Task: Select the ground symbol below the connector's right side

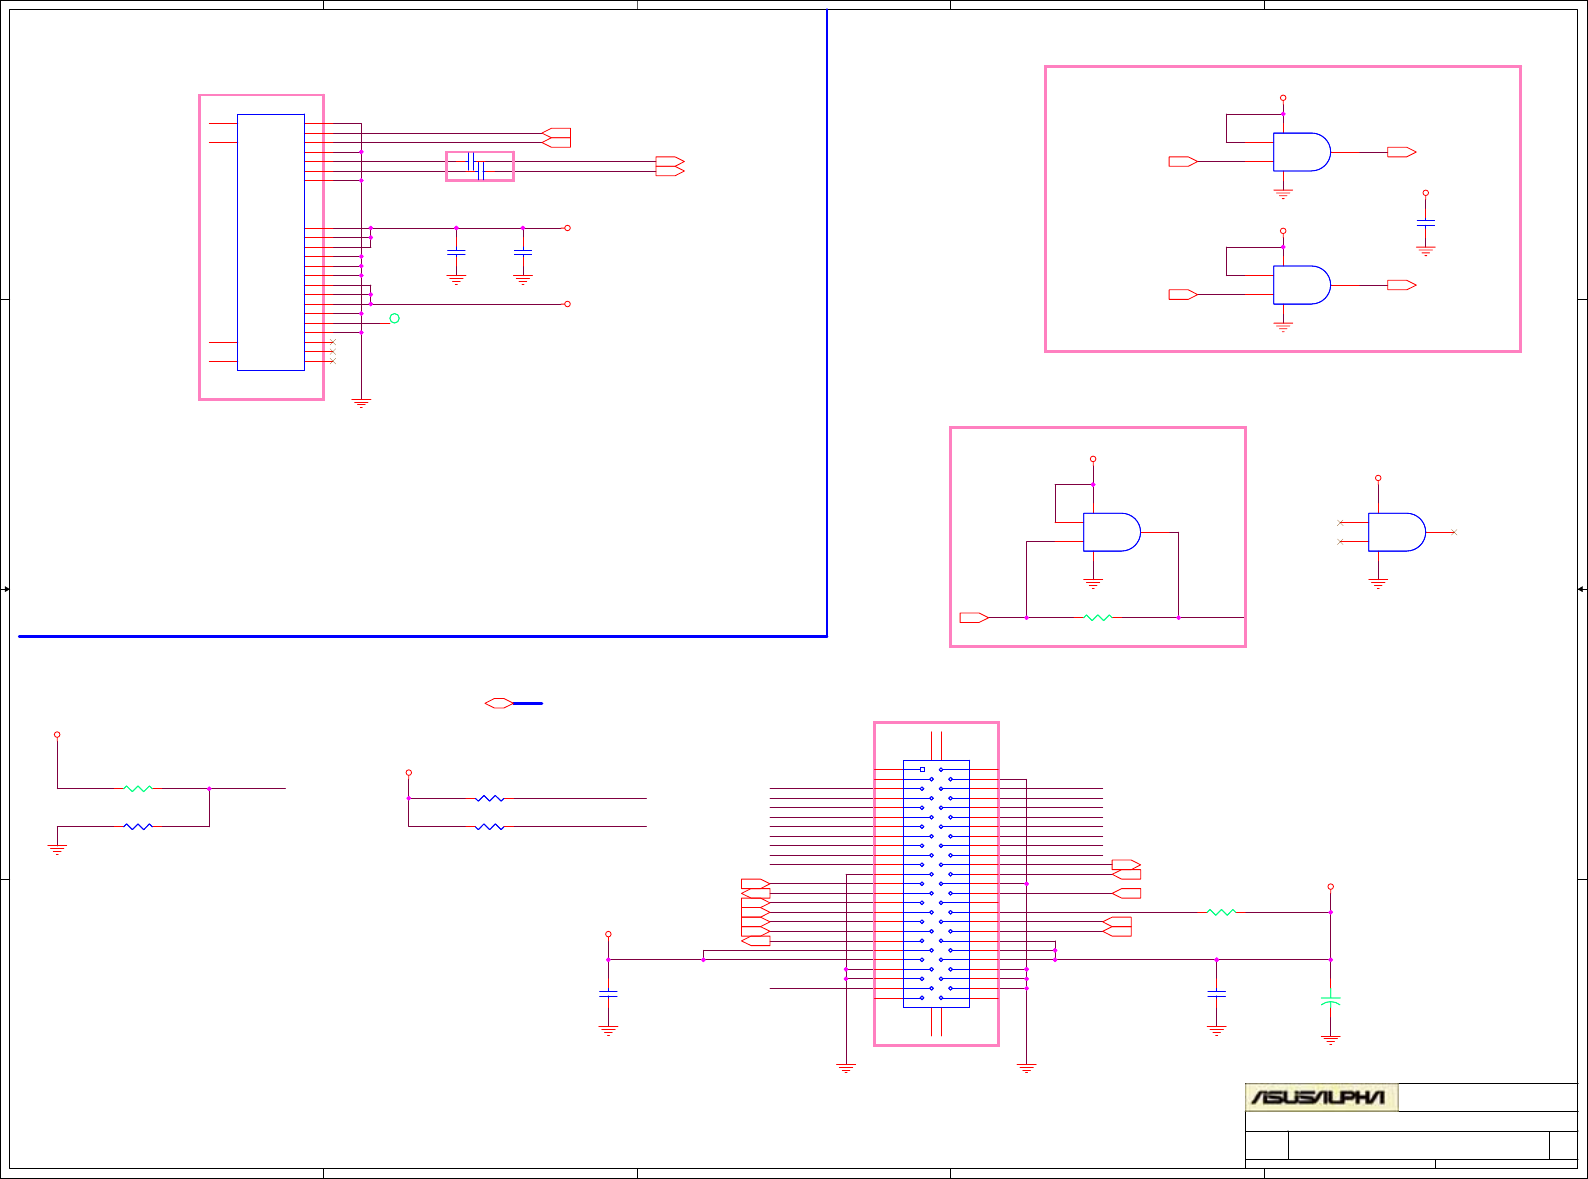Action: (x=1026, y=1069)
